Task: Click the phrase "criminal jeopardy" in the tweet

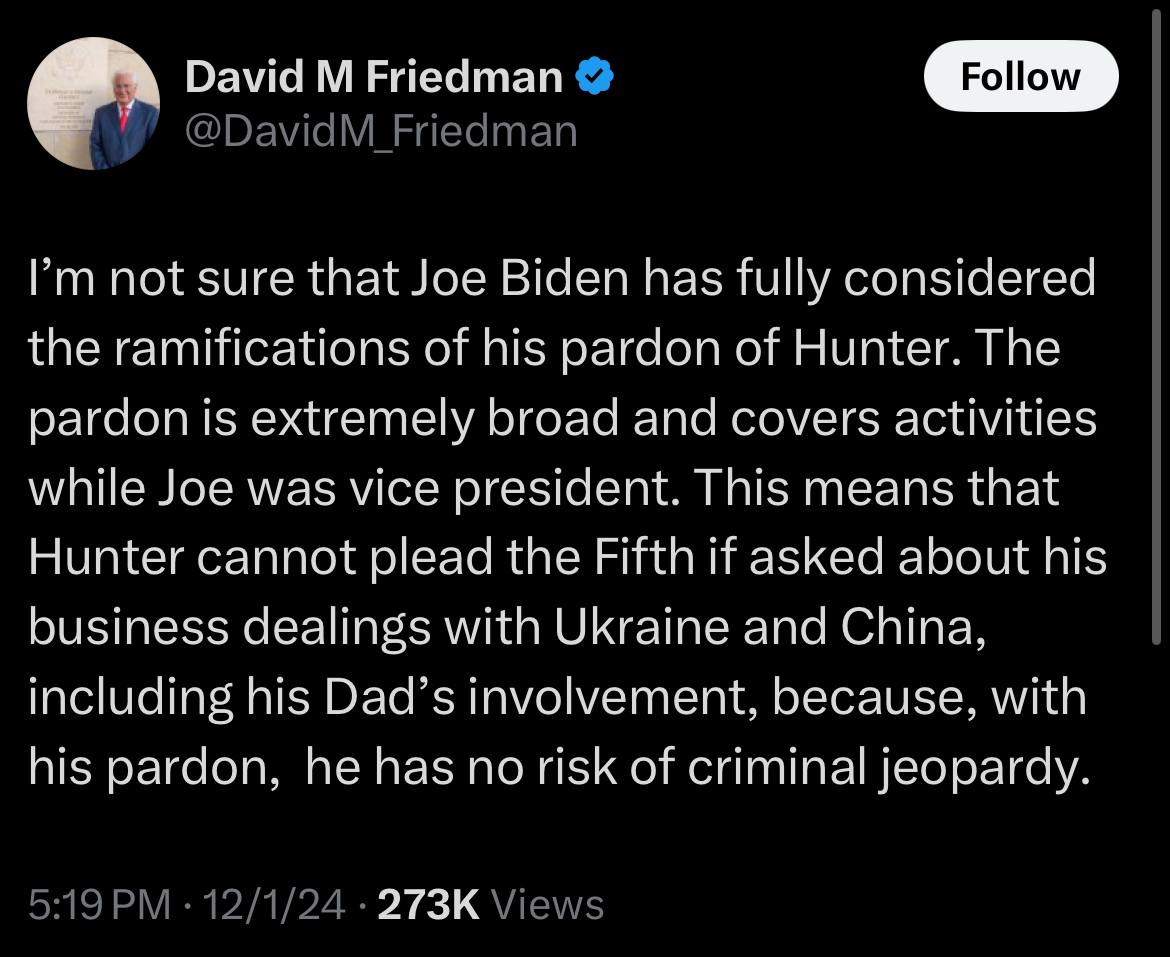Action: point(906,767)
